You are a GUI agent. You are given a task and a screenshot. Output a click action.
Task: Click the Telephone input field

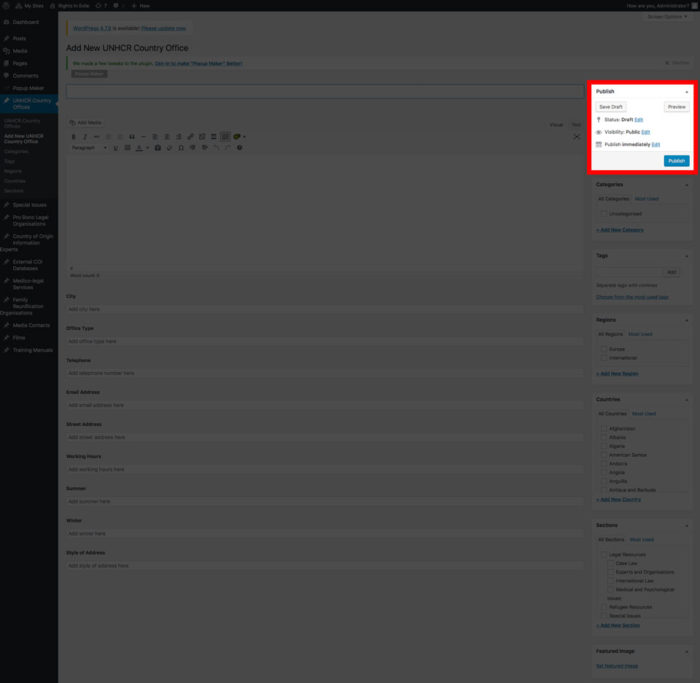click(325, 373)
